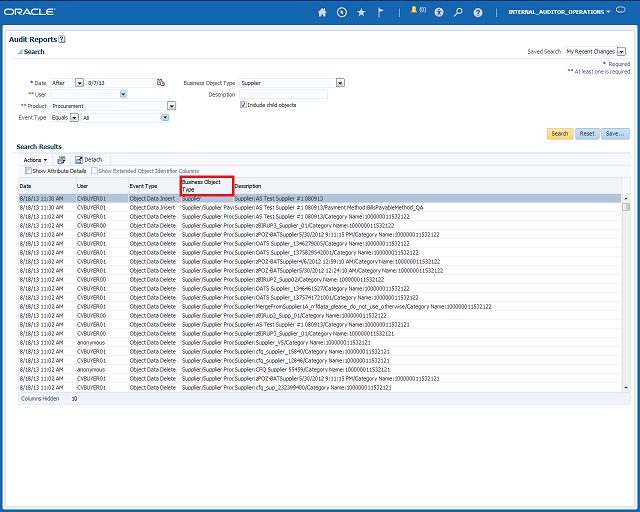Open Audit Reports help icon

tap(62, 39)
